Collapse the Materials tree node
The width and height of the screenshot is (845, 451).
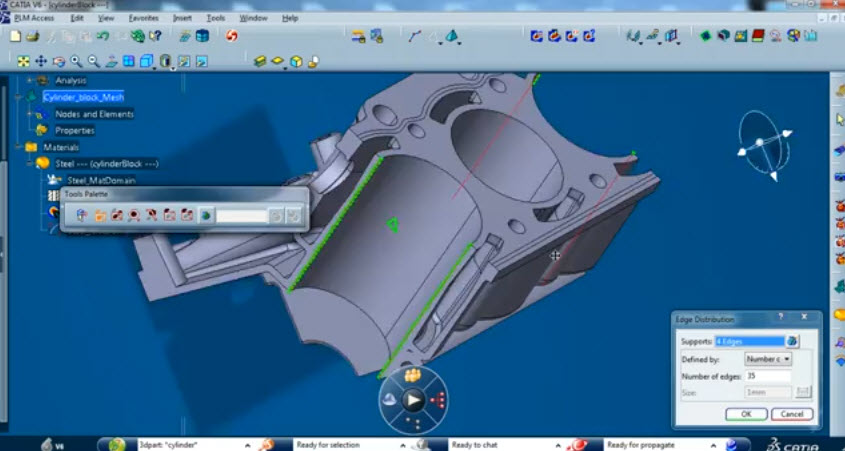point(18,147)
